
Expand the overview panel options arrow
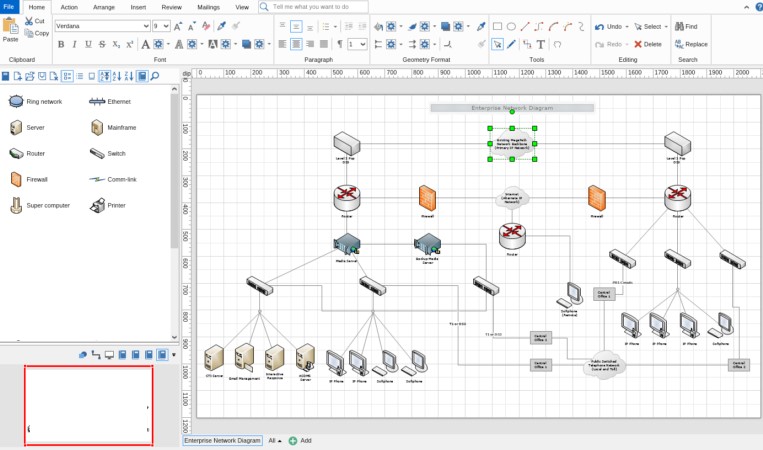pos(174,355)
